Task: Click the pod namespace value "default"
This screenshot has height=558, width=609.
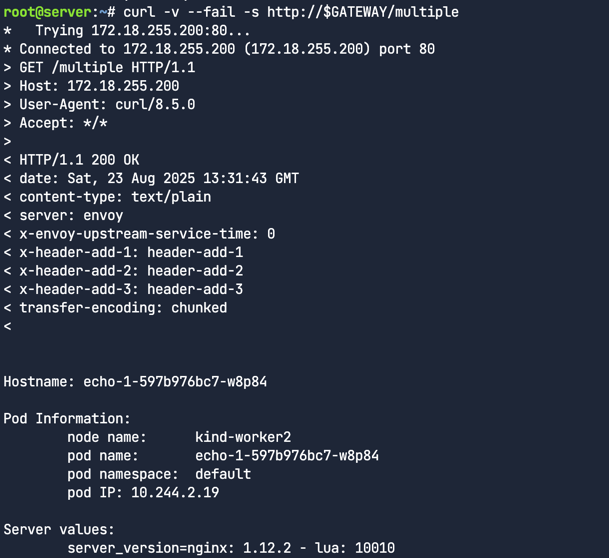Action: click(x=223, y=474)
